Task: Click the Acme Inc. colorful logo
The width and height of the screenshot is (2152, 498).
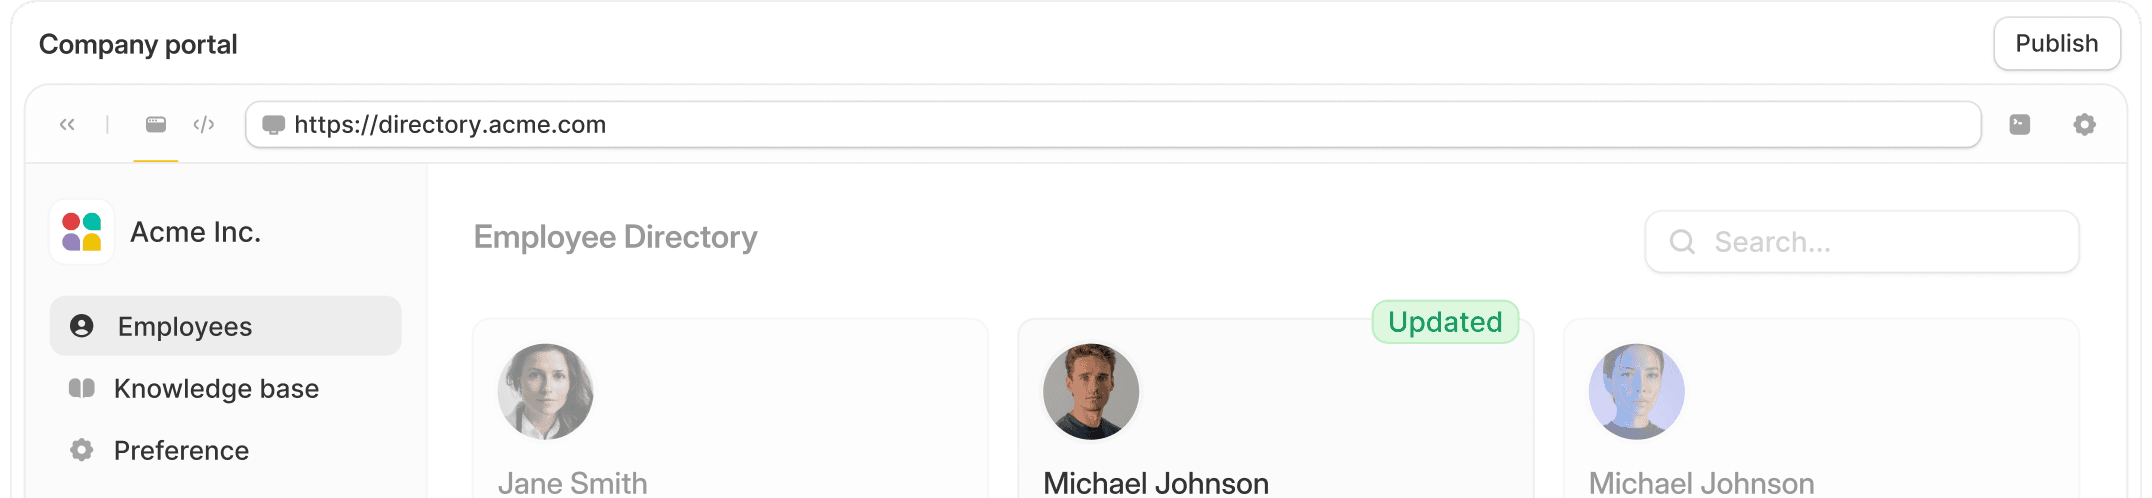Action: pyautogui.click(x=82, y=232)
